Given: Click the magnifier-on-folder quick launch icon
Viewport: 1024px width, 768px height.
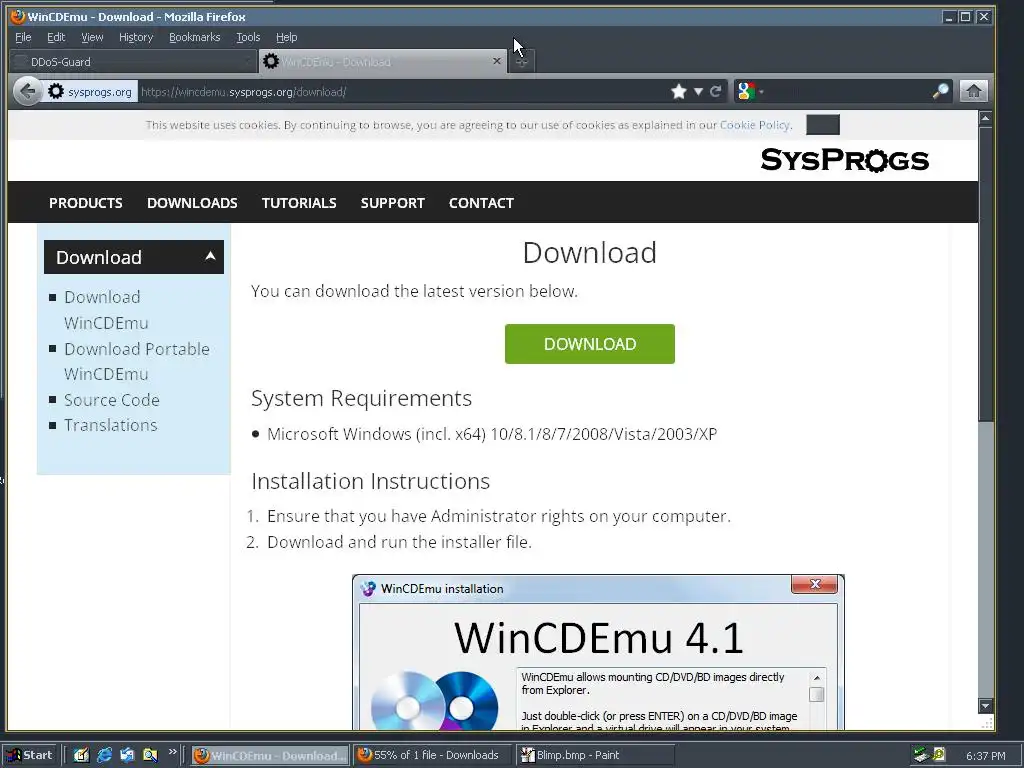Looking at the screenshot, I should pos(150,755).
